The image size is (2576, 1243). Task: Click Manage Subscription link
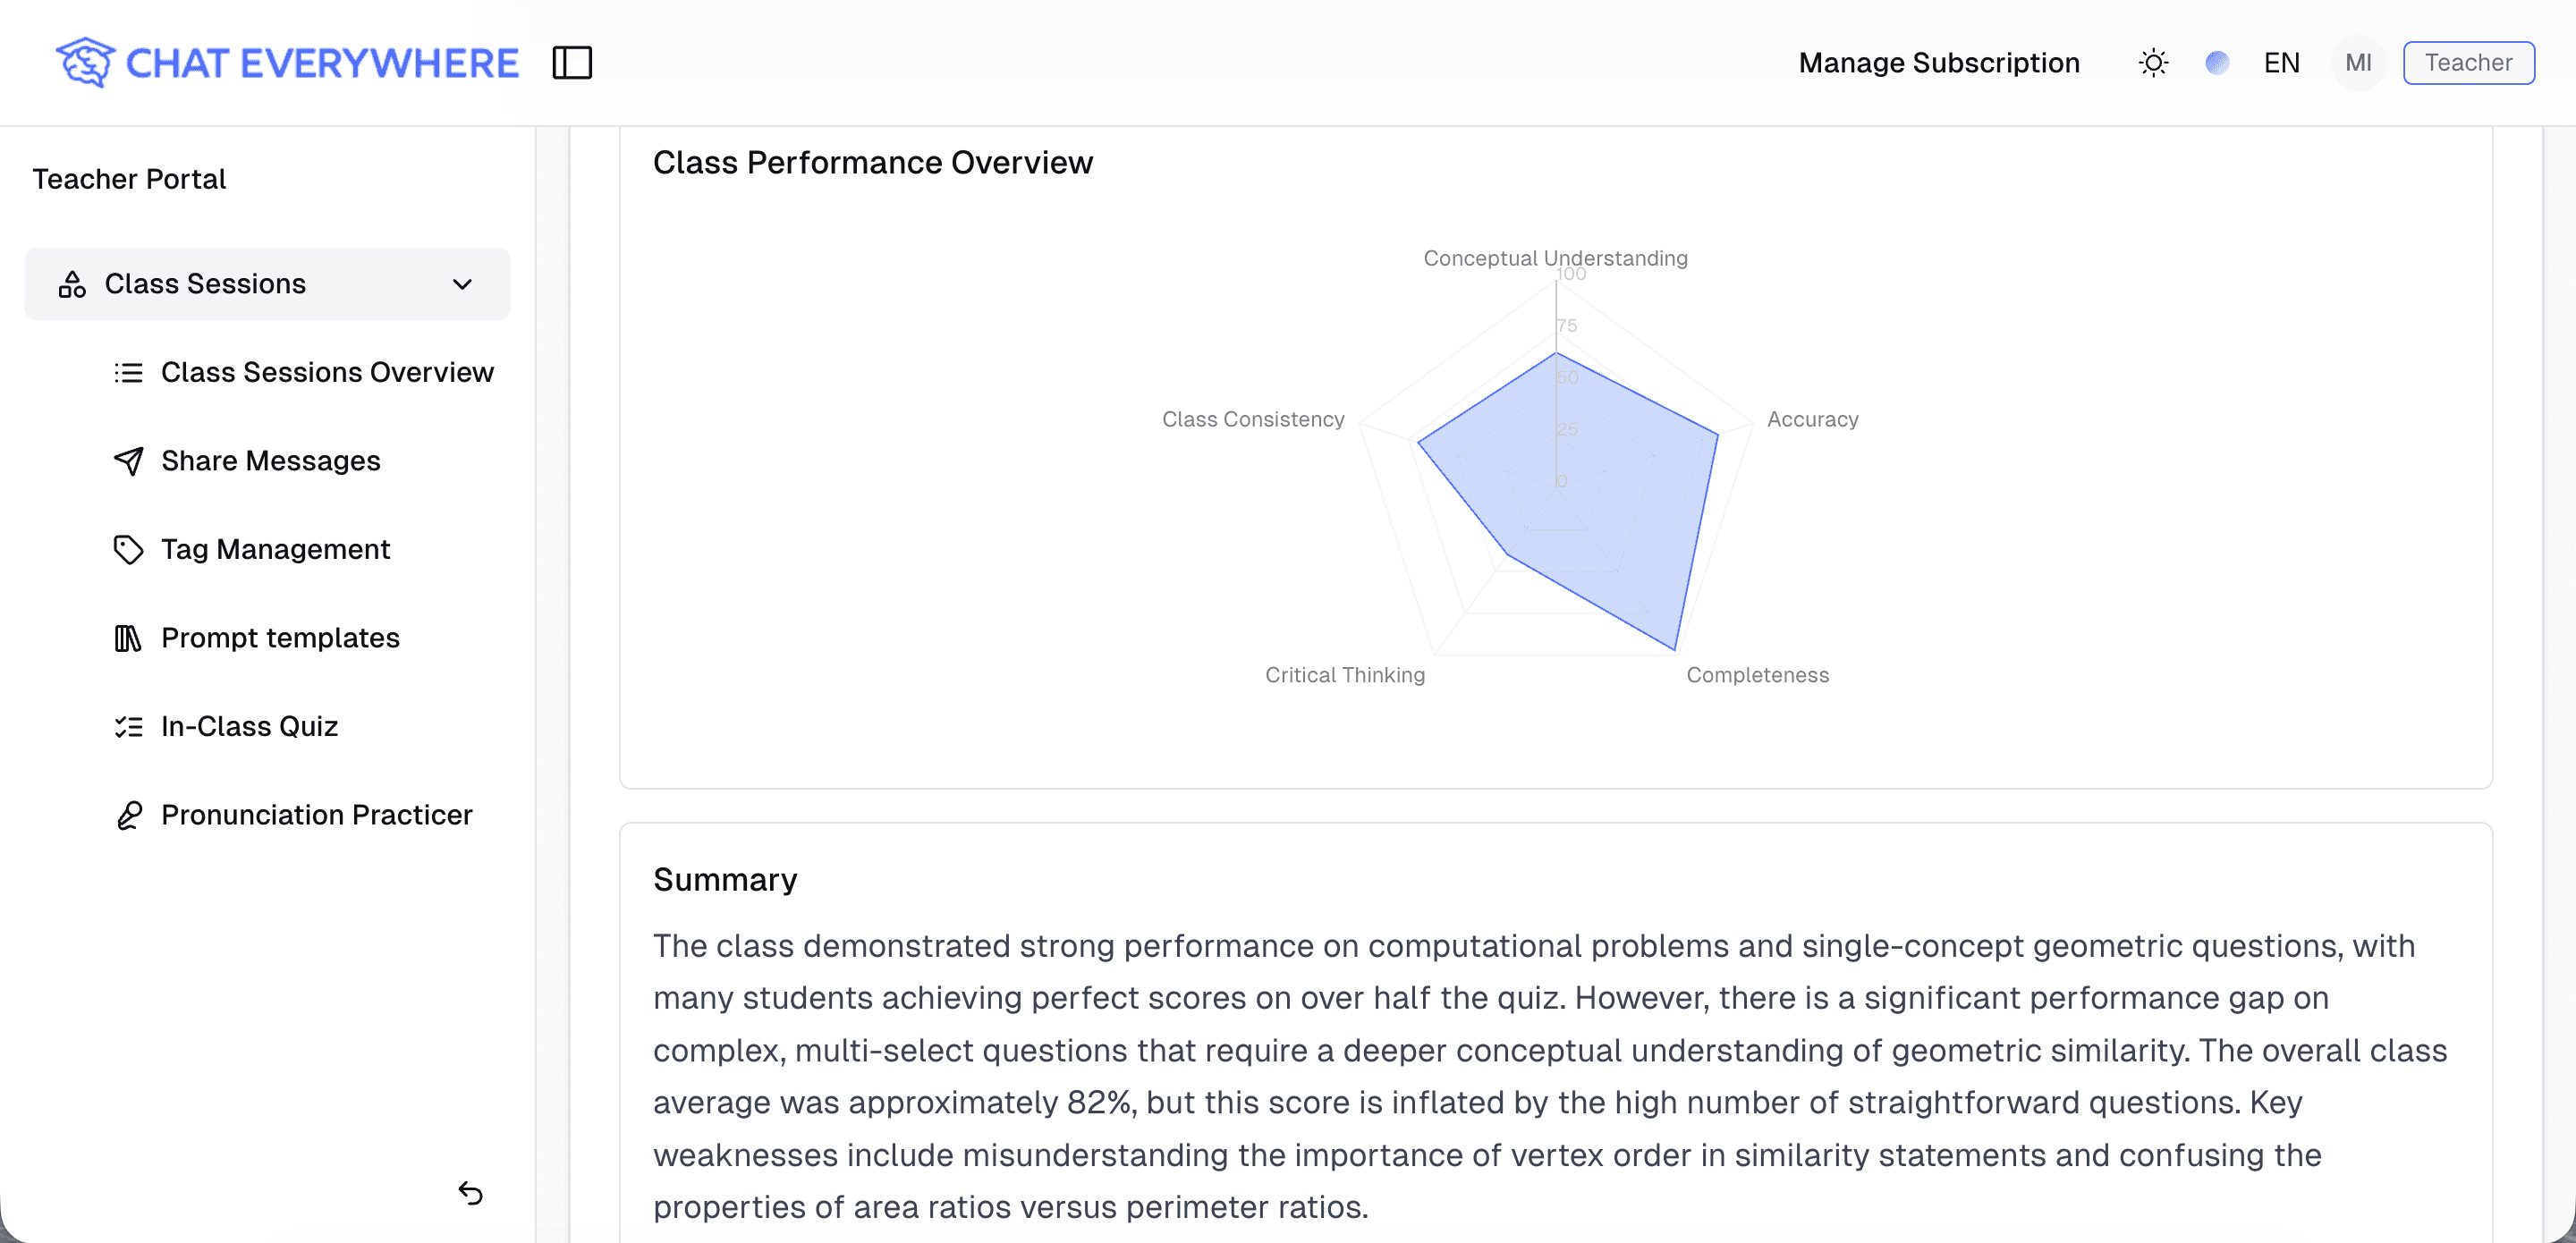point(1938,63)
